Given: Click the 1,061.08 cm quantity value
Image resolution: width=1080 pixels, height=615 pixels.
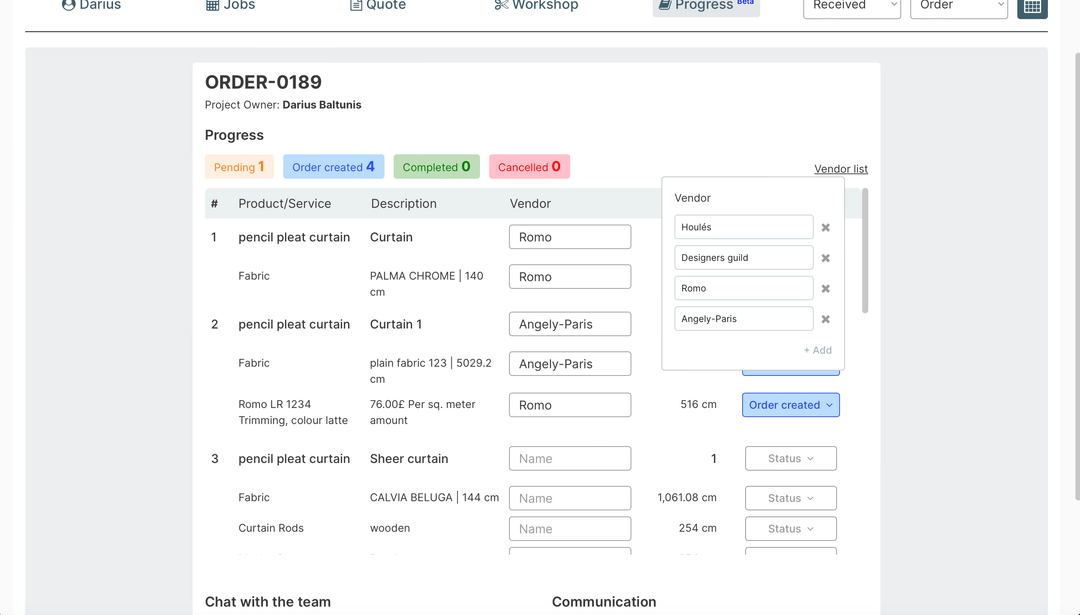Looking at the screenshot, I should click(x=687, y=497).
